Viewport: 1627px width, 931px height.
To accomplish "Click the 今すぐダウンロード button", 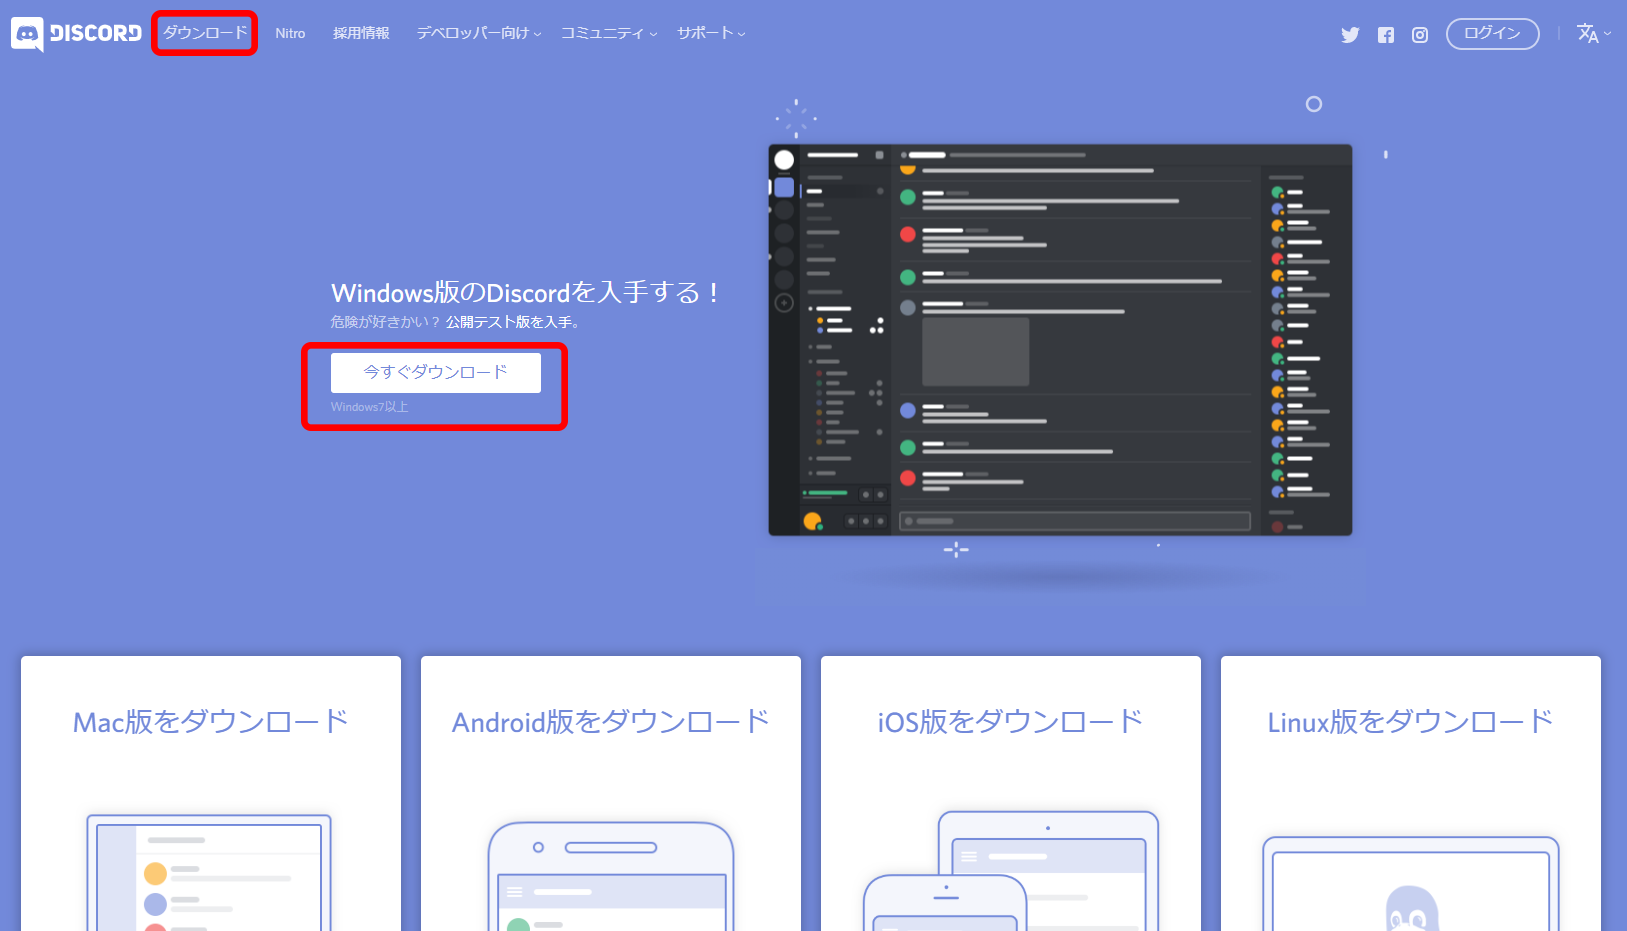I will (436, 372).
